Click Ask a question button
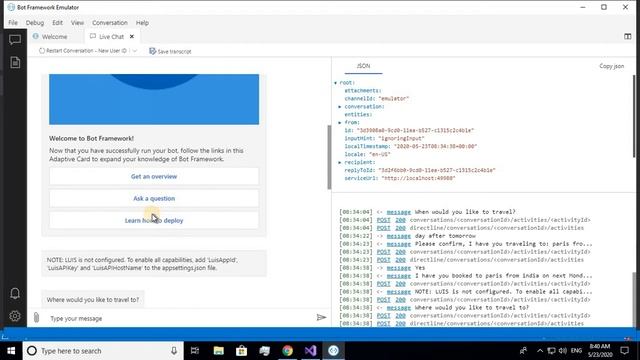640x360 pixels. click(154, 198)
